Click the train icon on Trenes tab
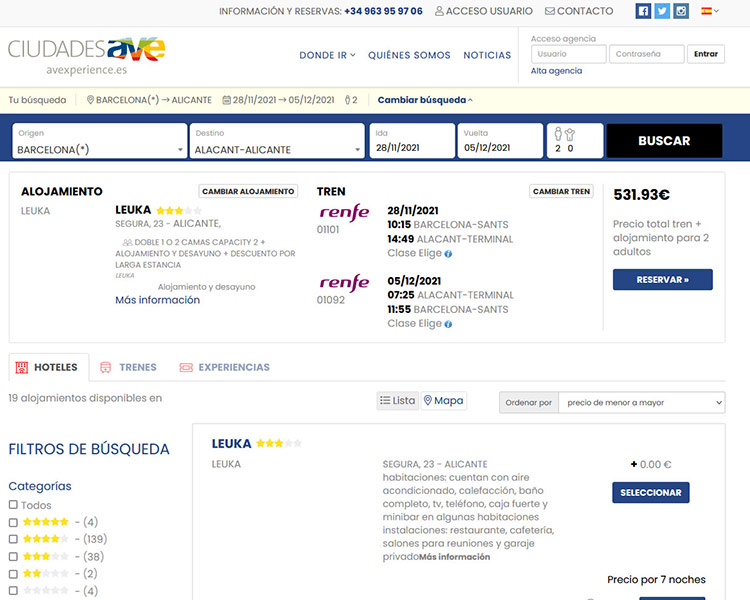This screenshot has height=600, width=750. click(x=106, y=367)
